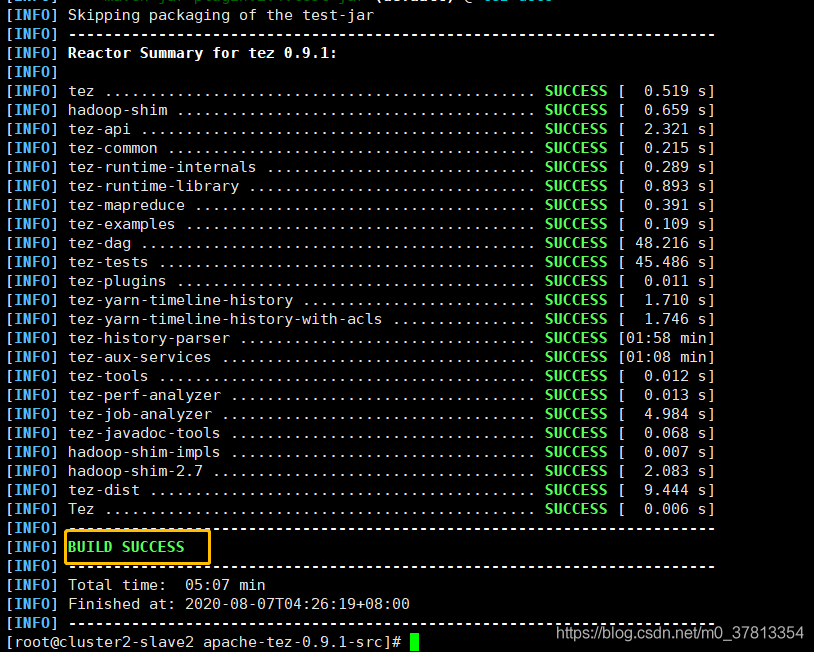The height and width of the screenshot is (652, 814).
Task: Select the 'tez-plugins' module name
Action: pos(117,281)
